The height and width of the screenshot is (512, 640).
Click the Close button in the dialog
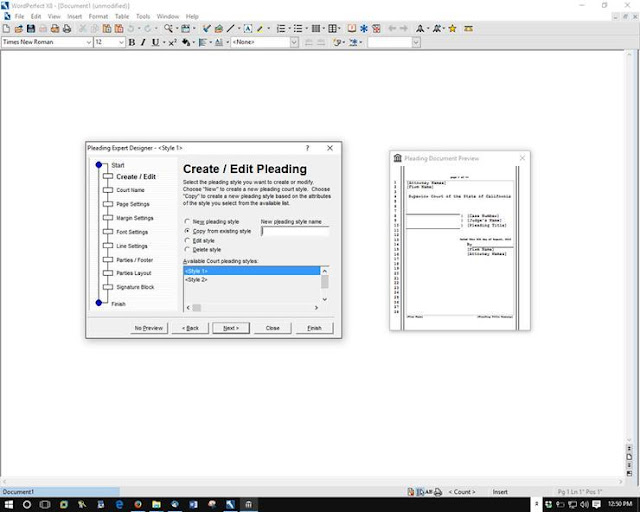[x=273, y=328]
